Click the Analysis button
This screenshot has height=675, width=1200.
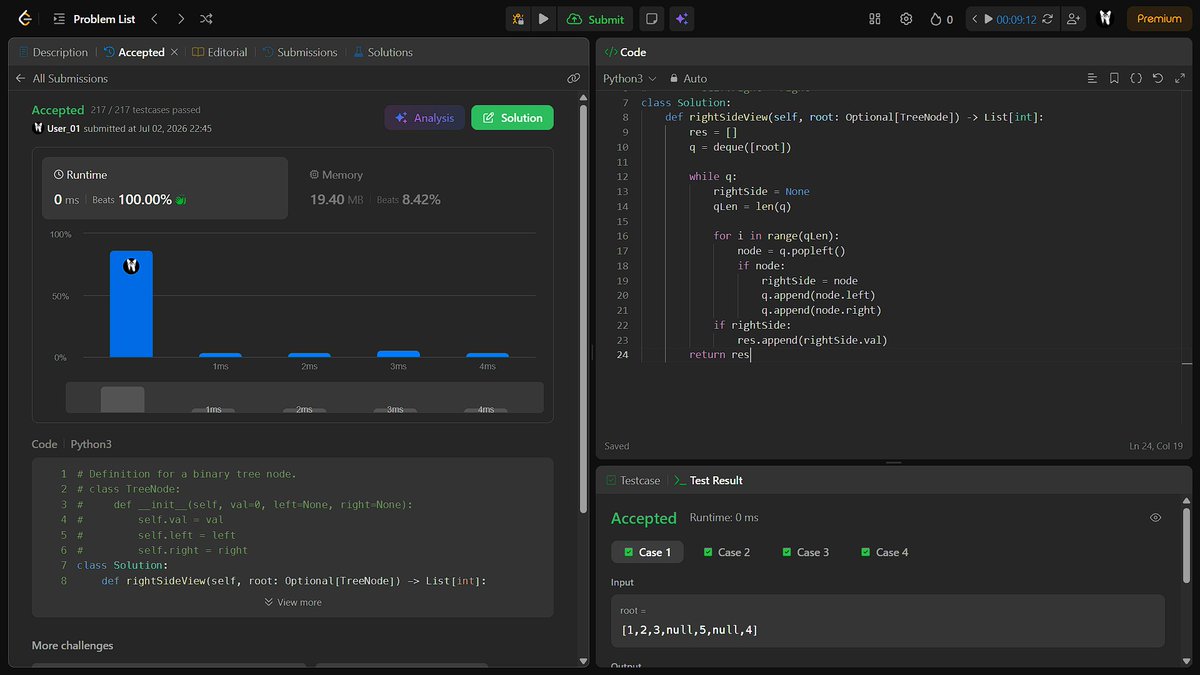[x=425, y=118]
